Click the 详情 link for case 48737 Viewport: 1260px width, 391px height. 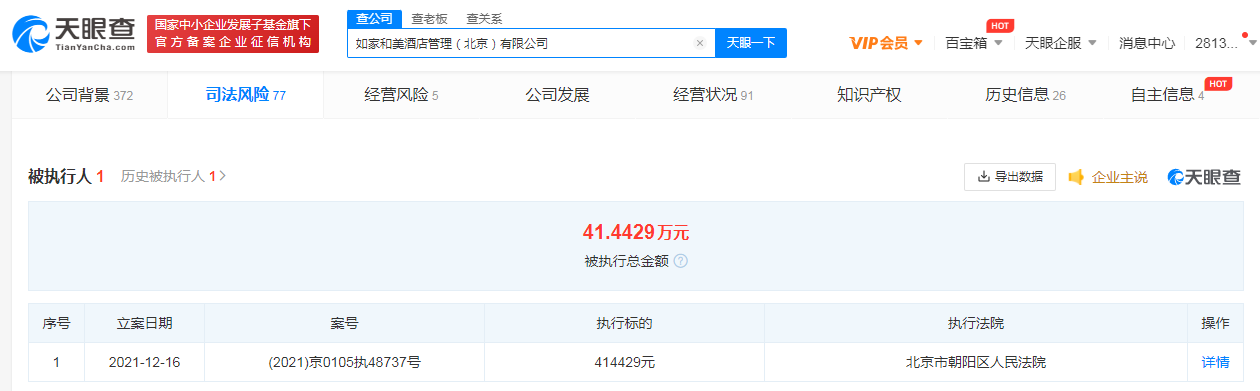[x=1215, y=362]
